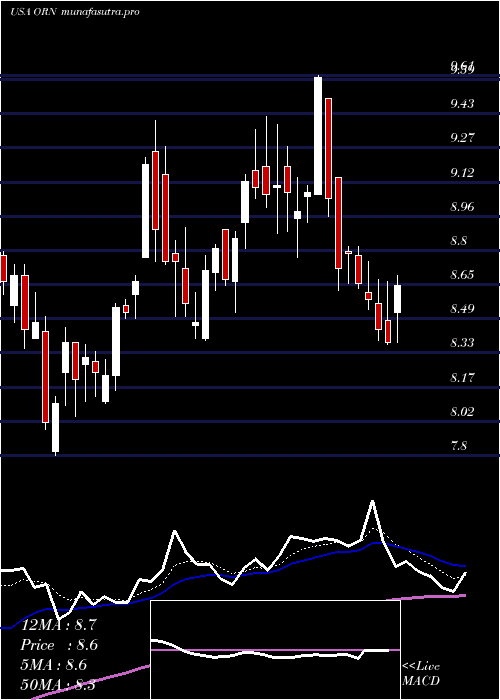Image resolution: width=500 pixels, height=700 pixels.
Task: Click the 12MA : 8.7 legend text
Action: coord(59,625)
